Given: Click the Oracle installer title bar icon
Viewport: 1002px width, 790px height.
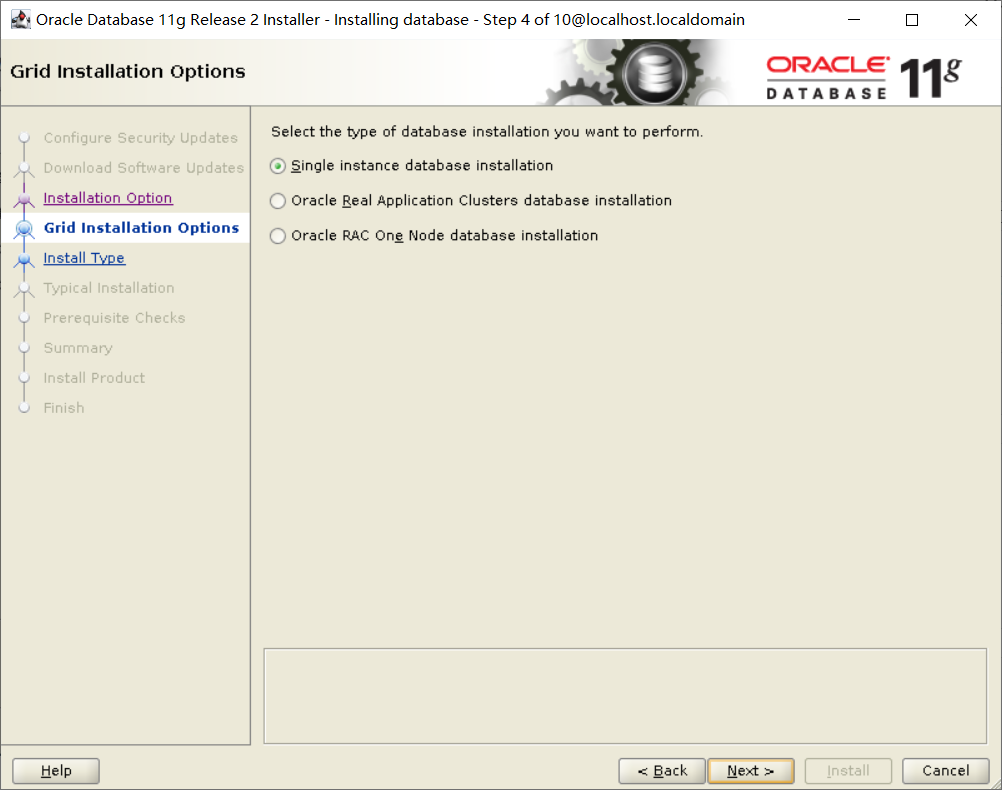Looking at the screenshot, I should tap(20, 20).
